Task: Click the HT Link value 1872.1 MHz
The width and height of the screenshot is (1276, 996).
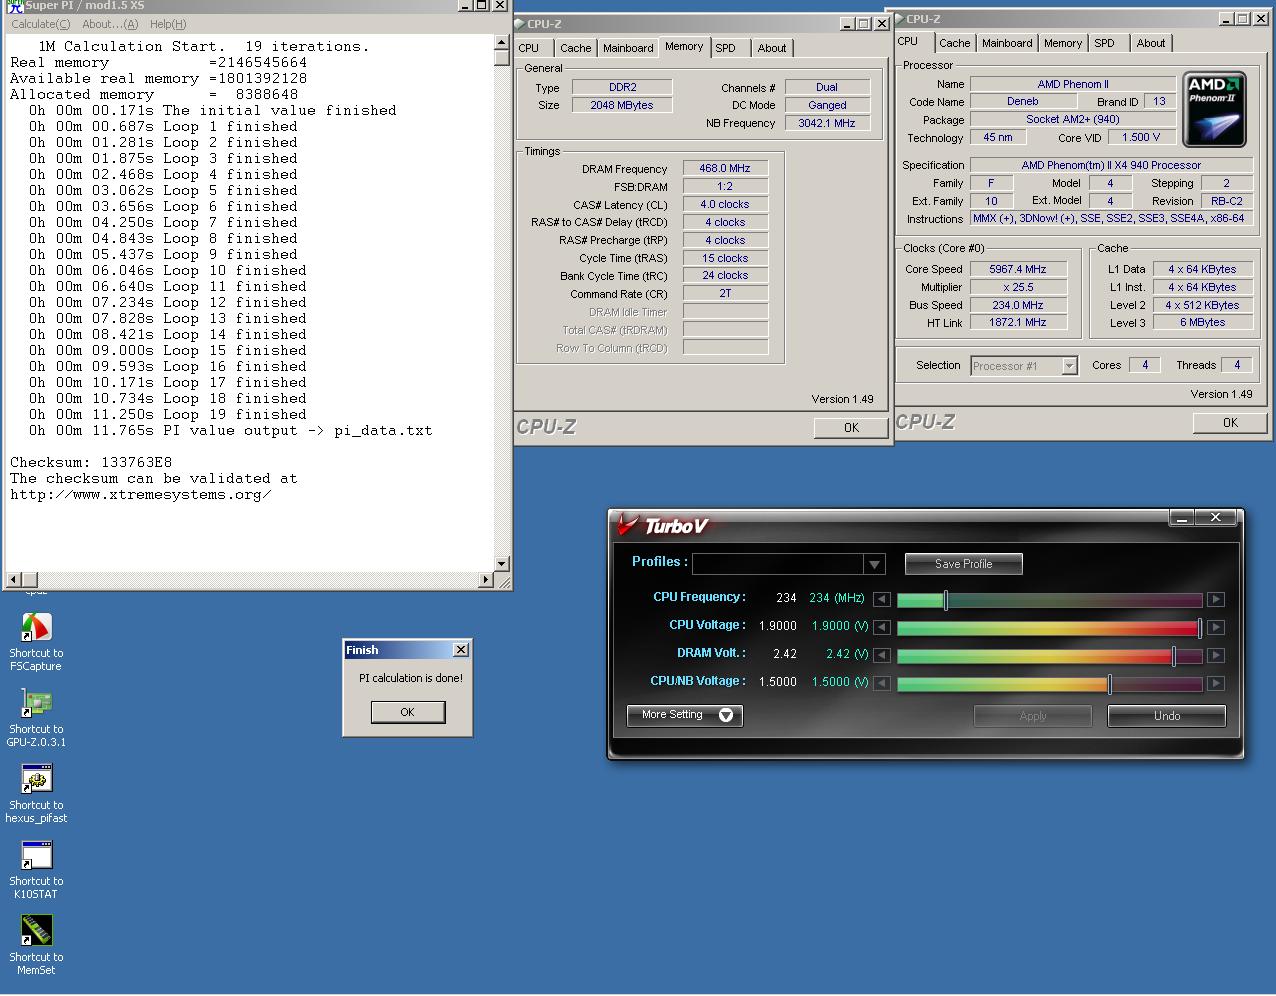Action: point(1018,323)
